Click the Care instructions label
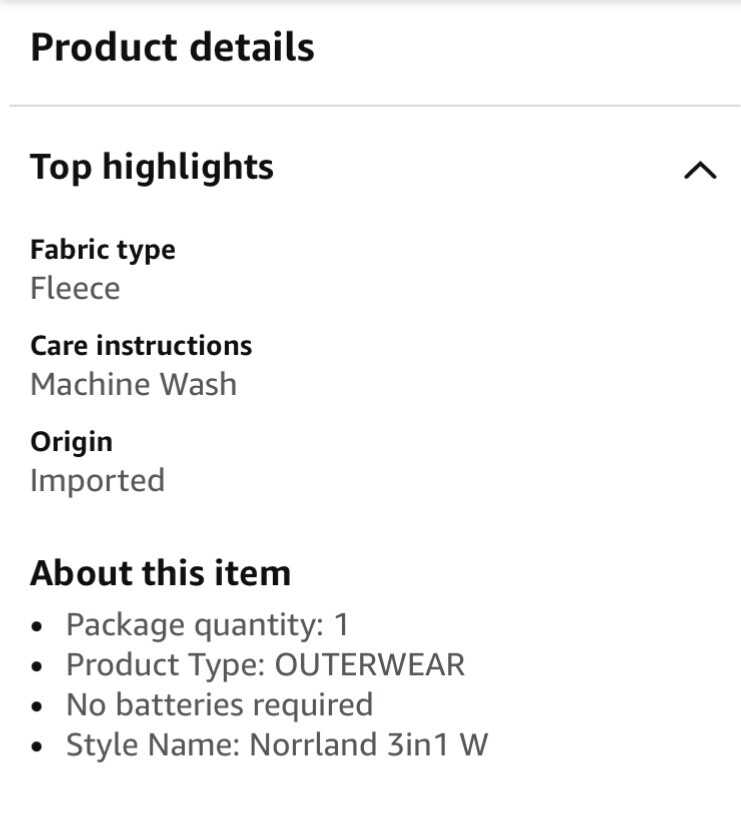The height and width of the screenshot is (815, 741). click(141, 346)
